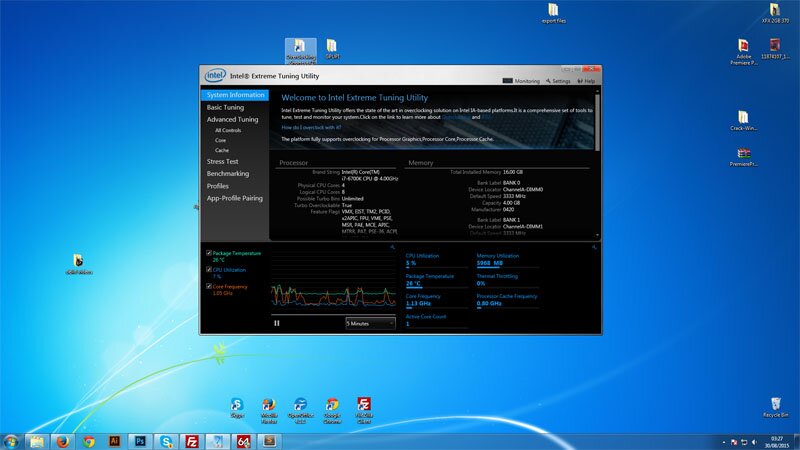
Task: Open AIDA64 from the taskbar
Action: click(243, 441)
